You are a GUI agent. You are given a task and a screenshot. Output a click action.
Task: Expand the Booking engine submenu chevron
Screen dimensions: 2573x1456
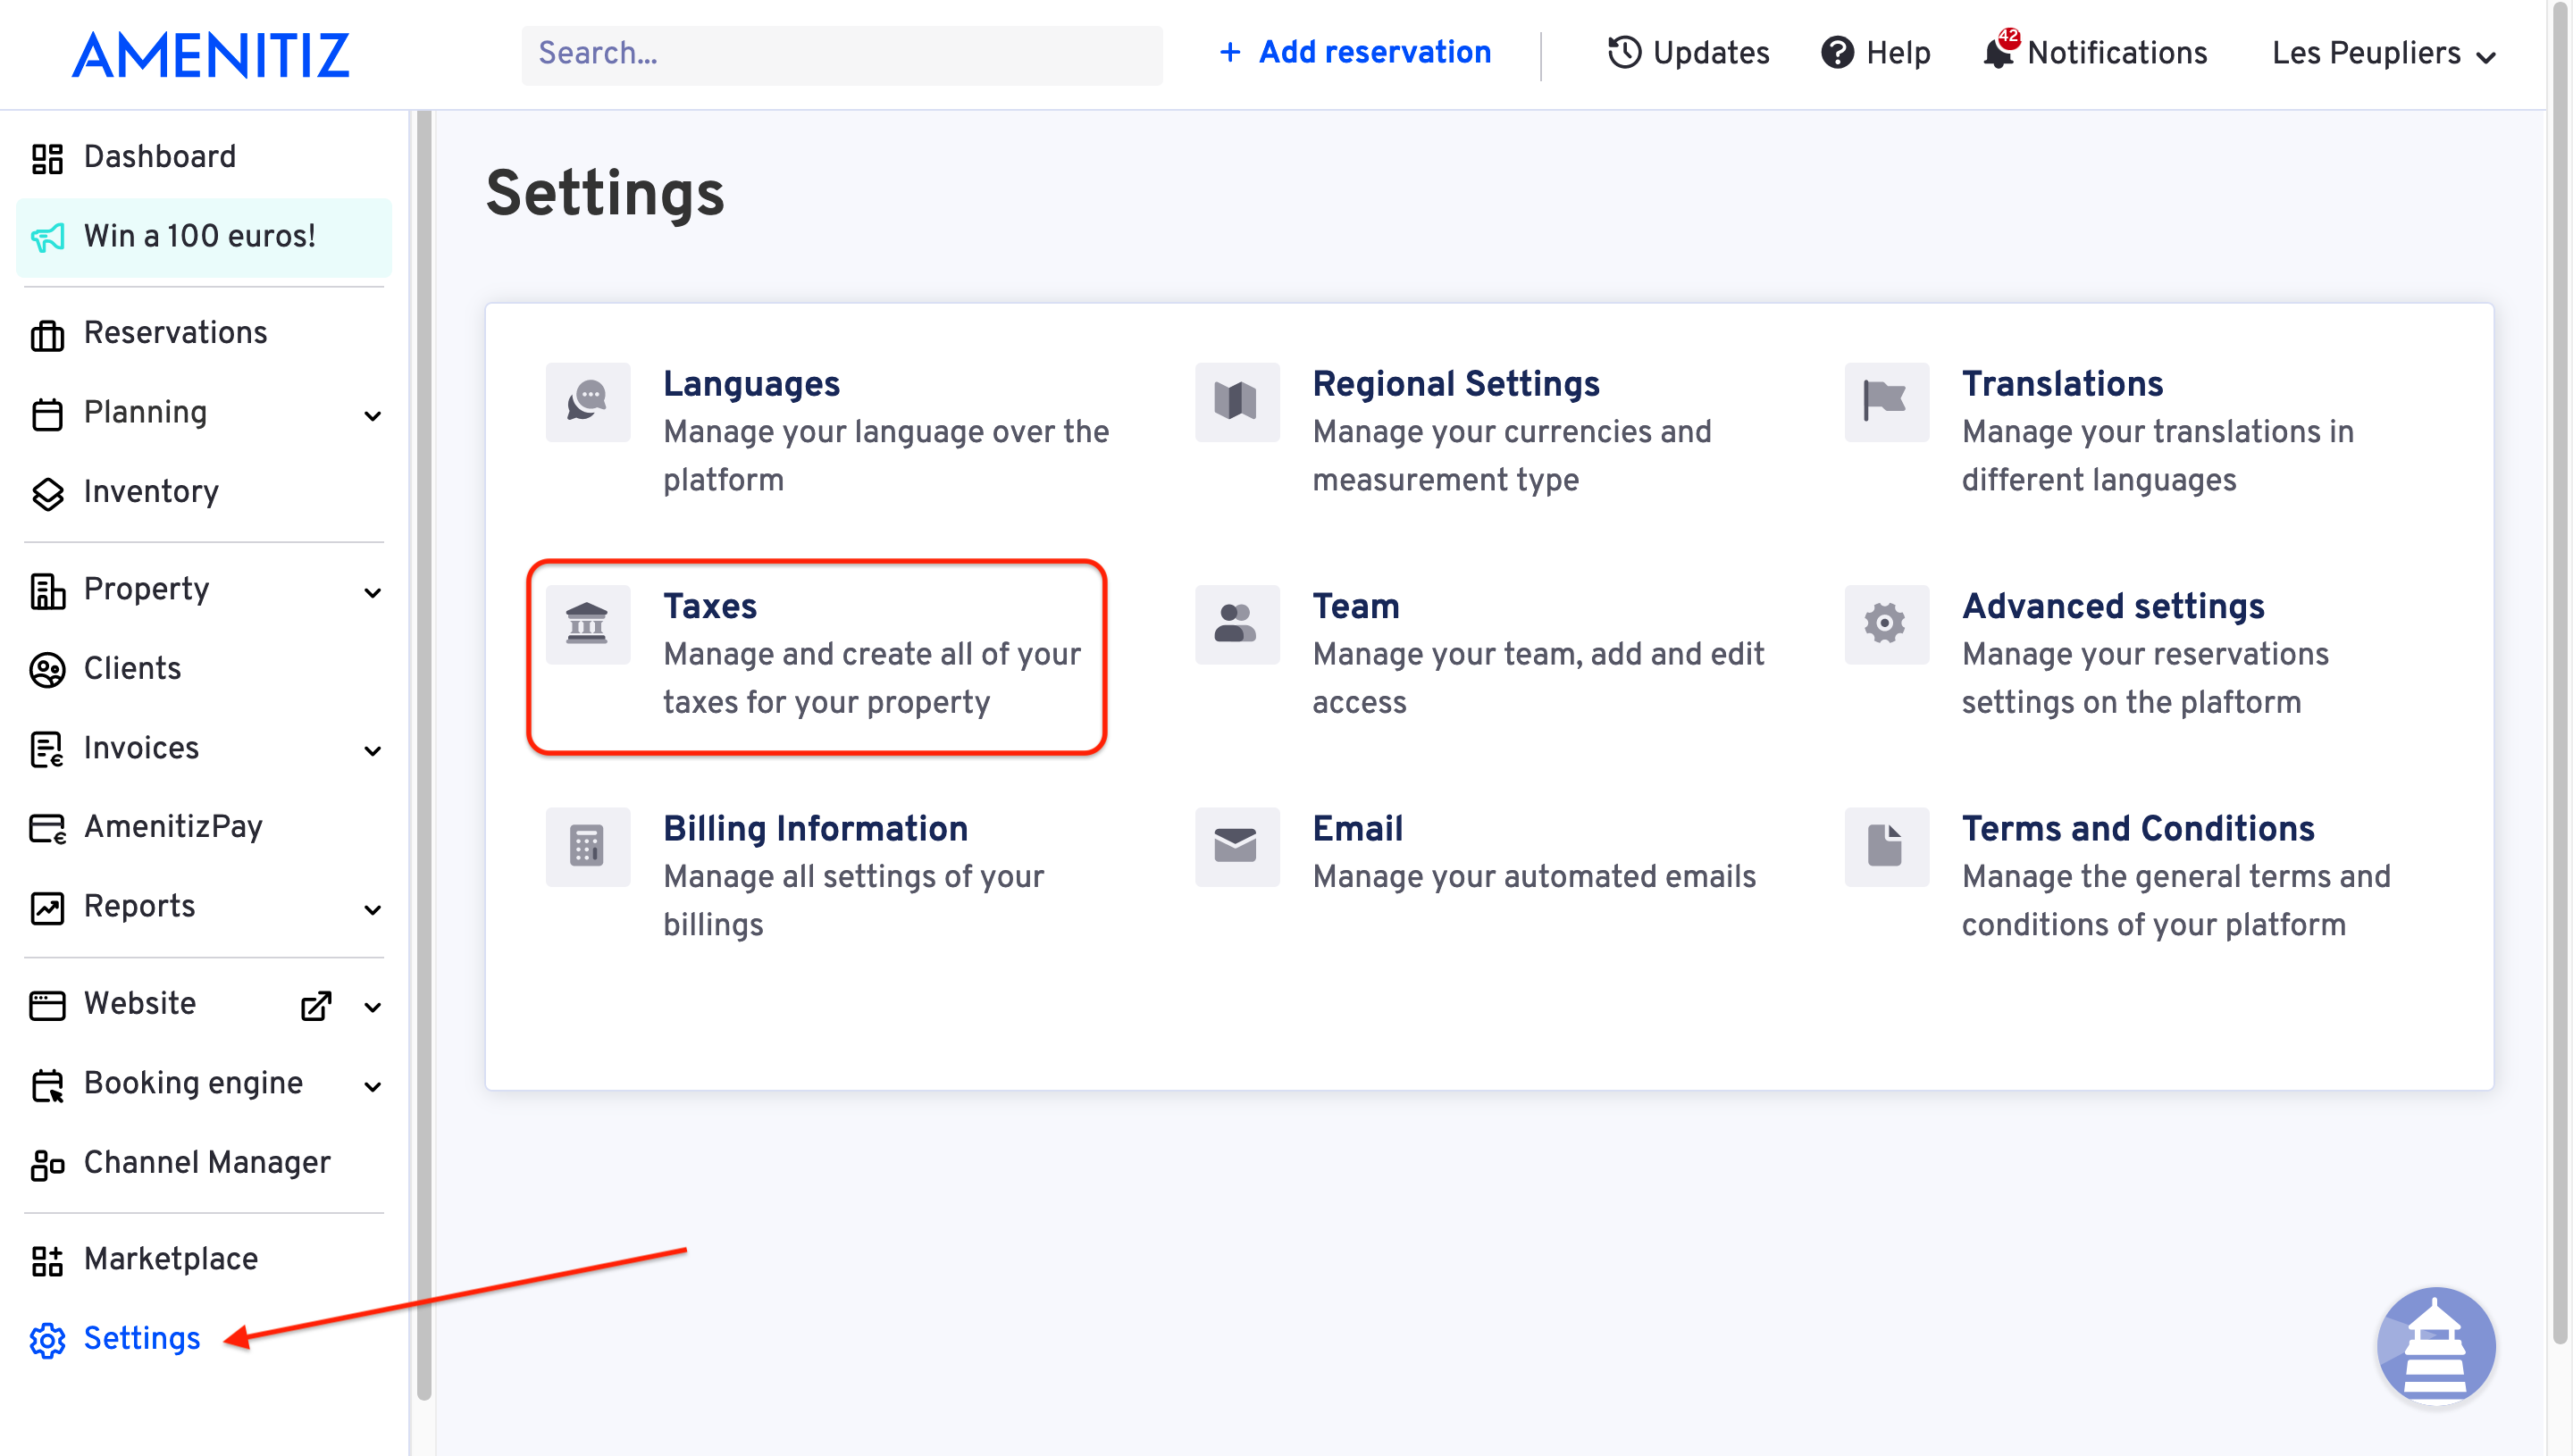coord(372,1086)
